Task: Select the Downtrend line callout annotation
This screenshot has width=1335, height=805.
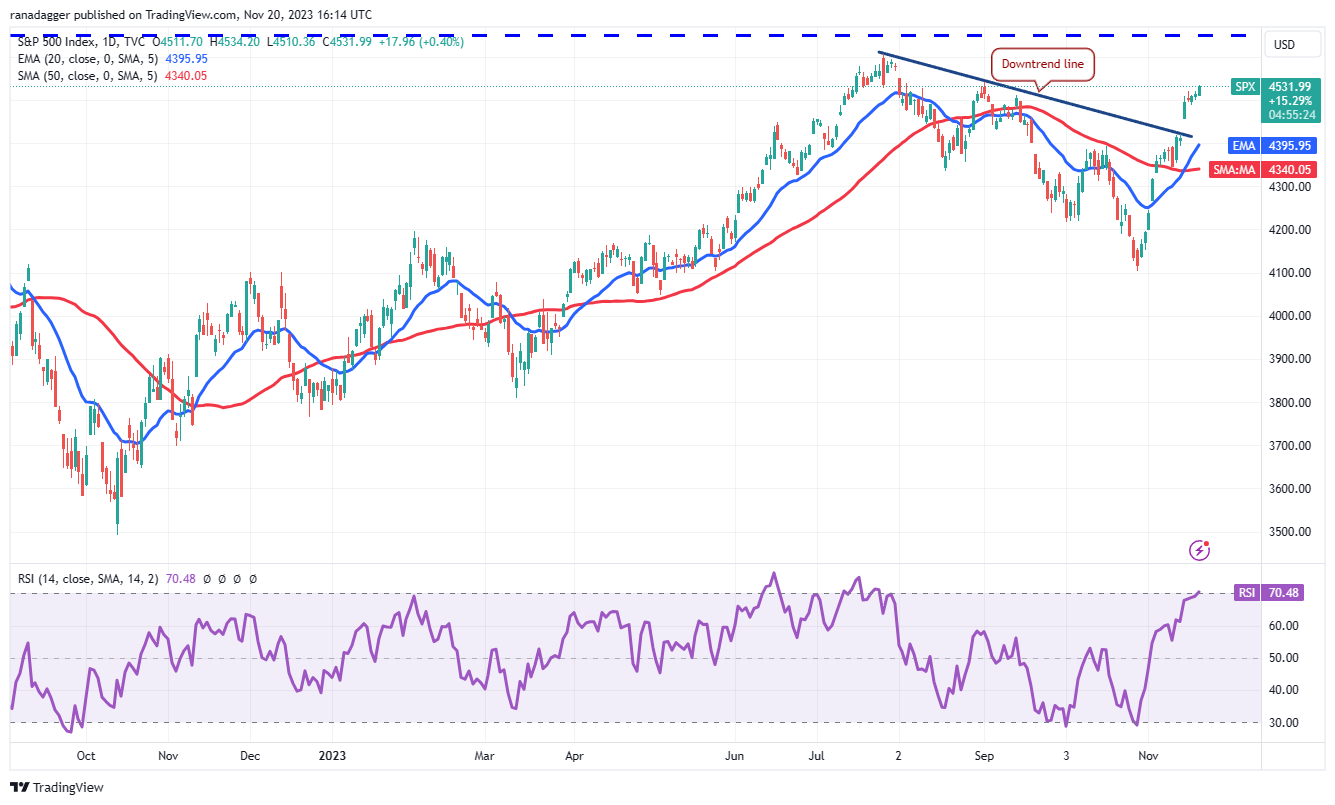Action: pos(1043,65)
